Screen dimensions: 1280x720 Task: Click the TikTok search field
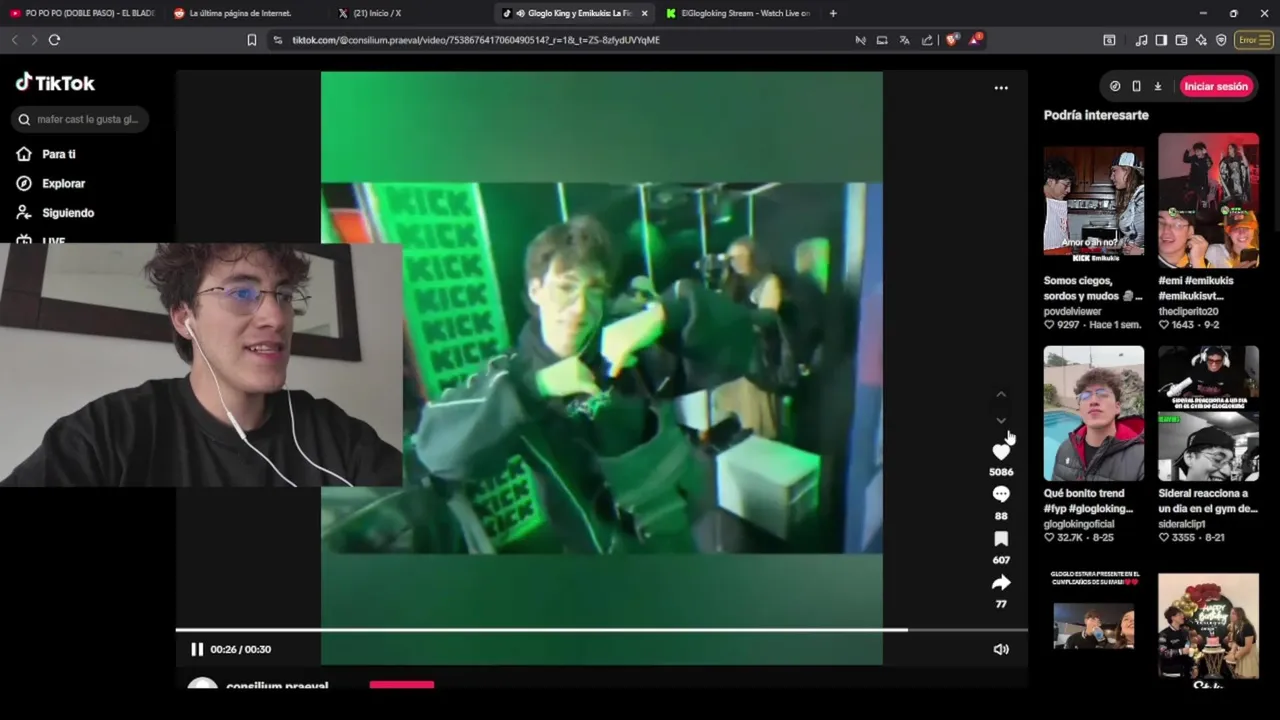[80, 119]
